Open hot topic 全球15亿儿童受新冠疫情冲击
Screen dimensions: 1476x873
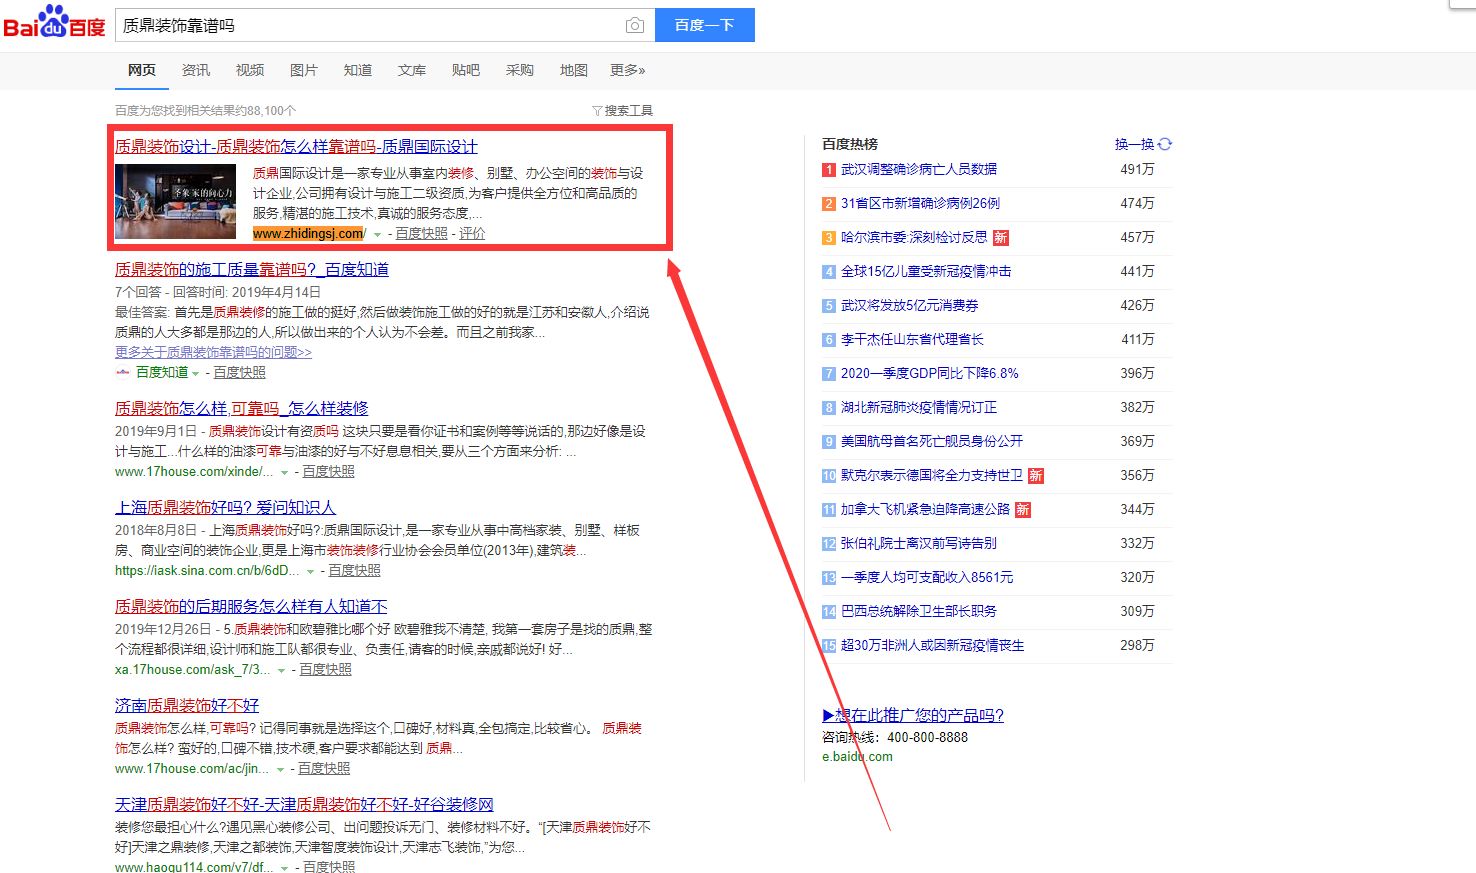(926, 272)
